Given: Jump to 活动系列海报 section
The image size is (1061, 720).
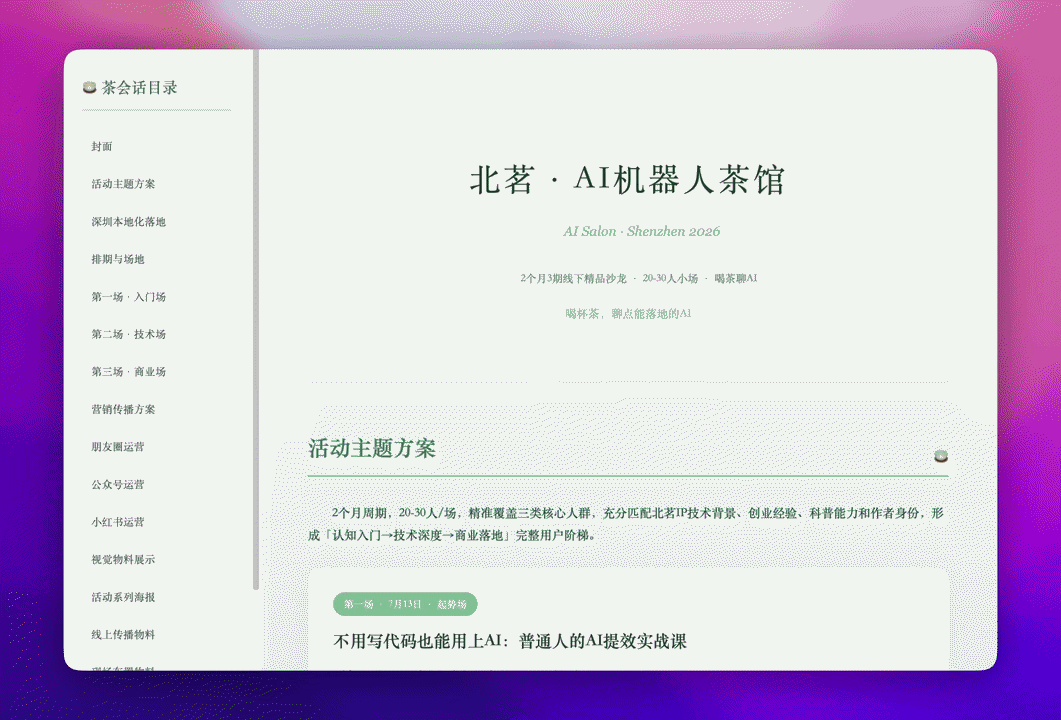Looking at the screenshot, I should (x=123, y=597).
